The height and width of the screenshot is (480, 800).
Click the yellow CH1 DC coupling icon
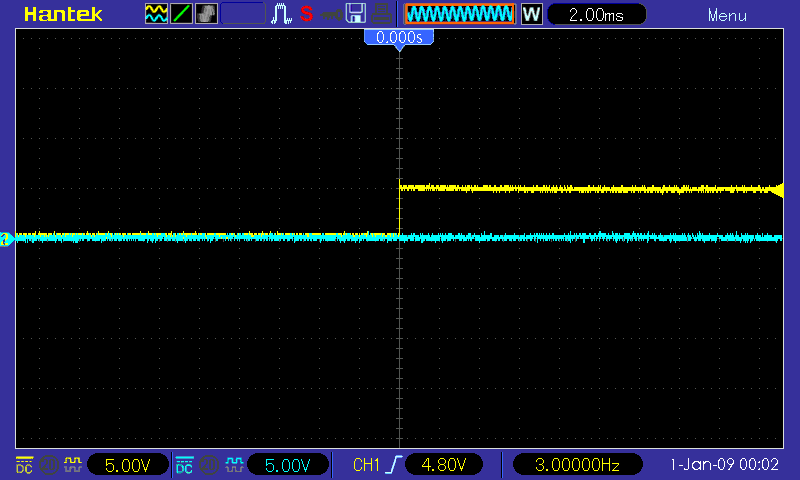tap(24, 465)
